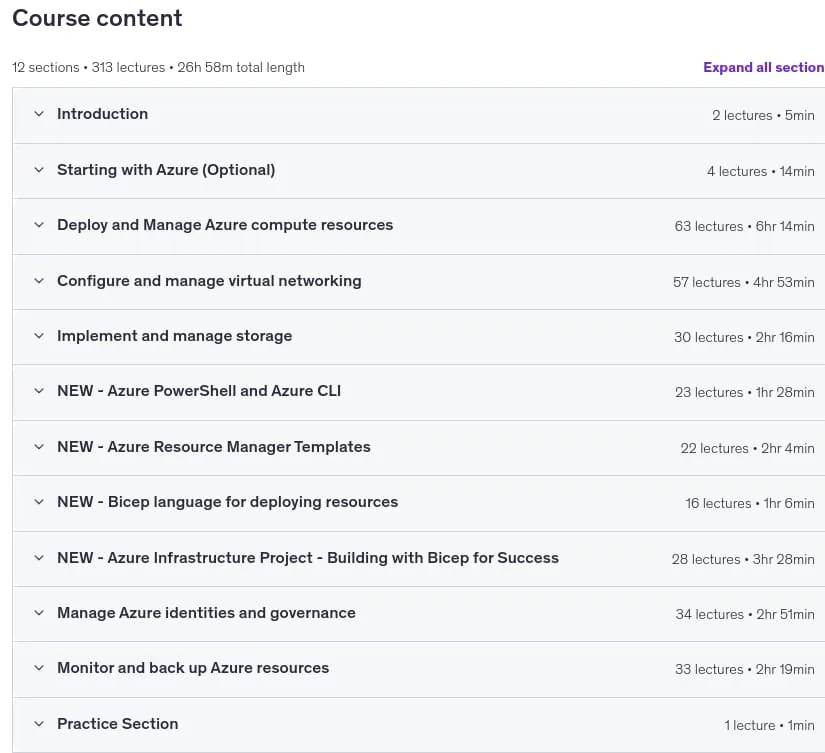The height and width of the screenshot is (753, 825).
Task: Select Deploy and Manage Azure compute resources
Action: [225, 225]
